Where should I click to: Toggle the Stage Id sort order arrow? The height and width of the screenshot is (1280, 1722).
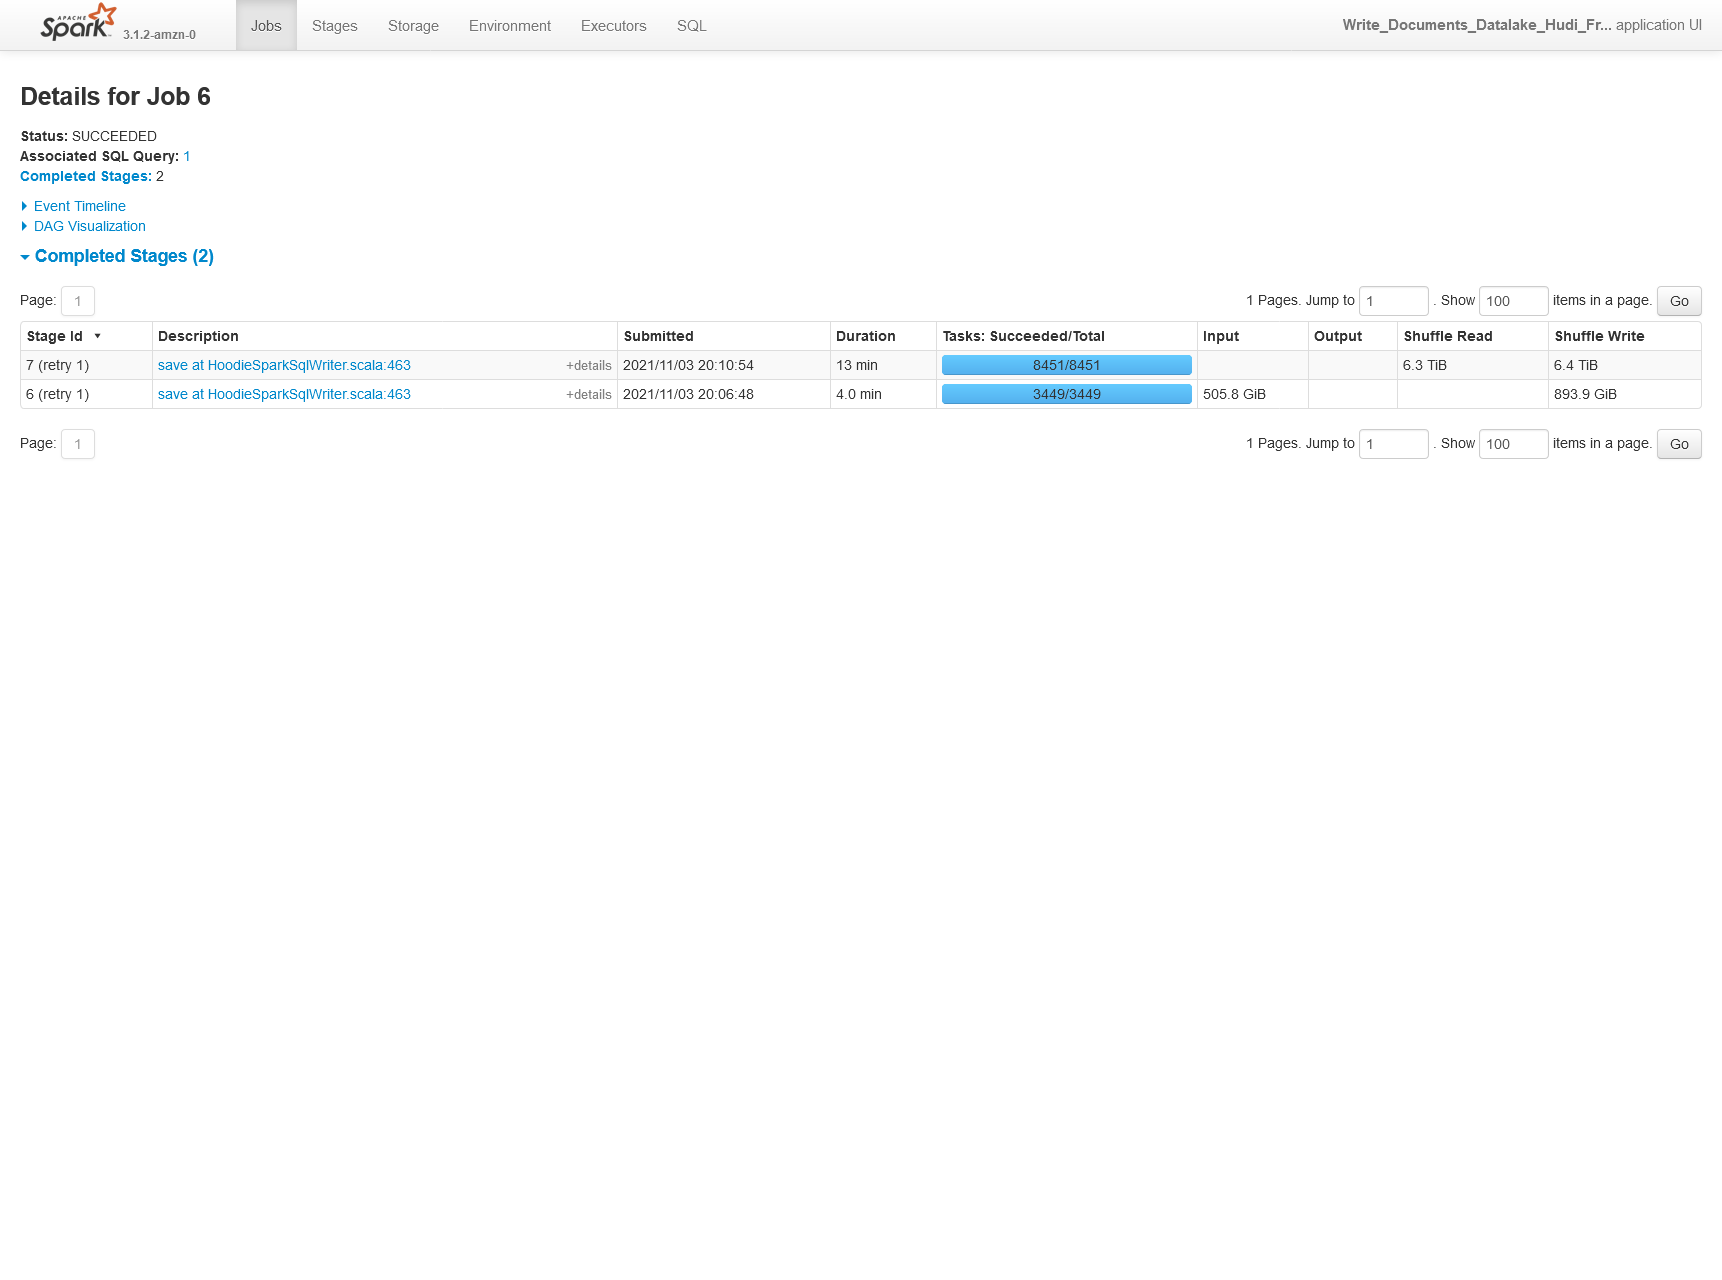pos(97,337)
